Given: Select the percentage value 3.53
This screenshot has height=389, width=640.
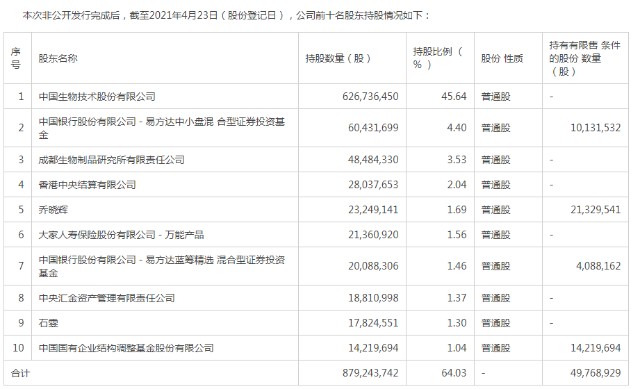Looking at the screenshot, I should [x=457, y=159].
